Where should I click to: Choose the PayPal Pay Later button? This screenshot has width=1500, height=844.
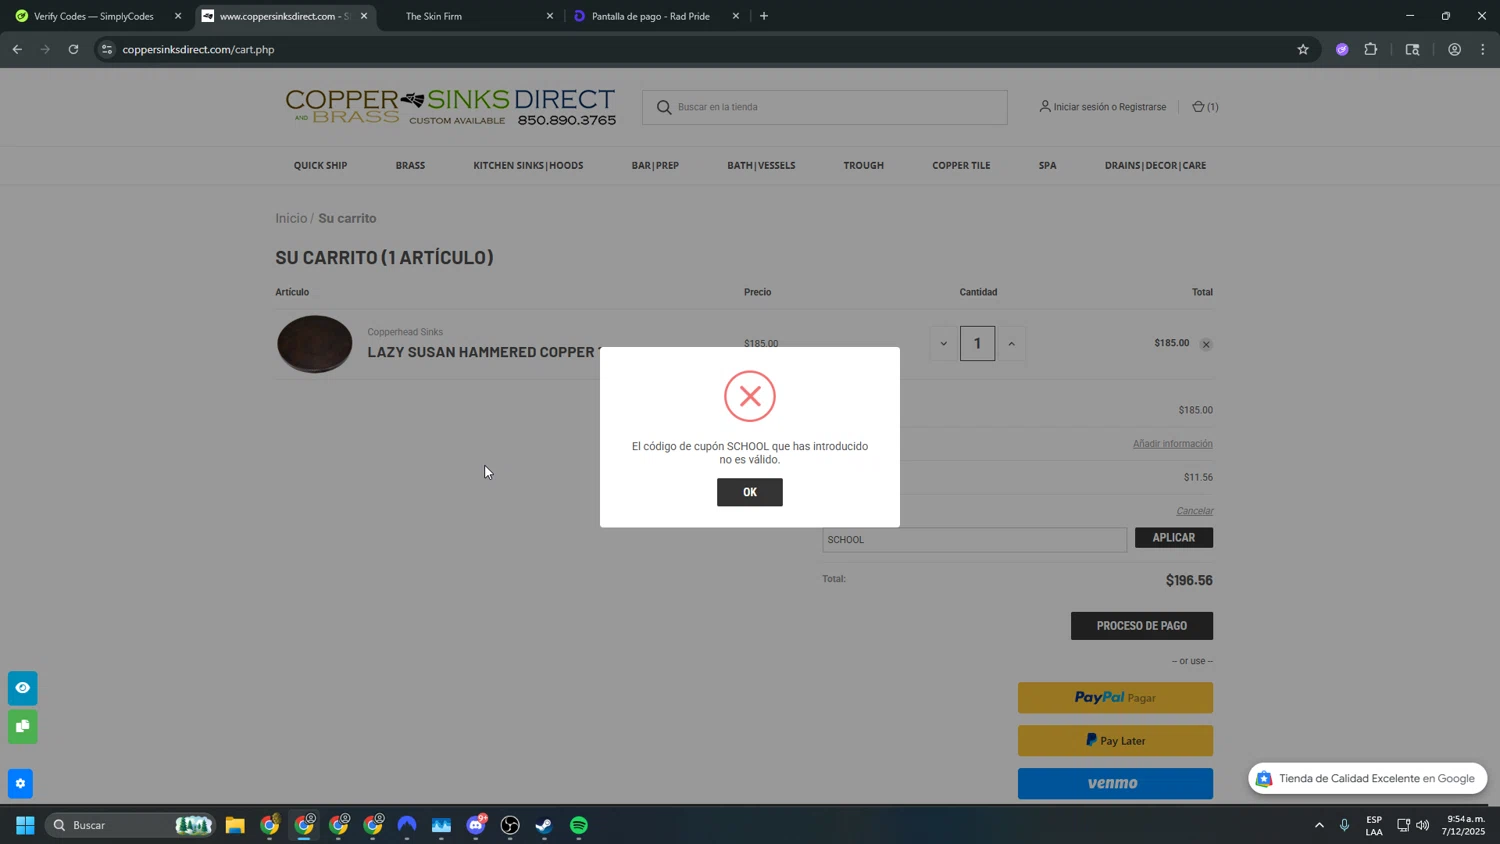pyautogui.click(x=1115, y=741)
